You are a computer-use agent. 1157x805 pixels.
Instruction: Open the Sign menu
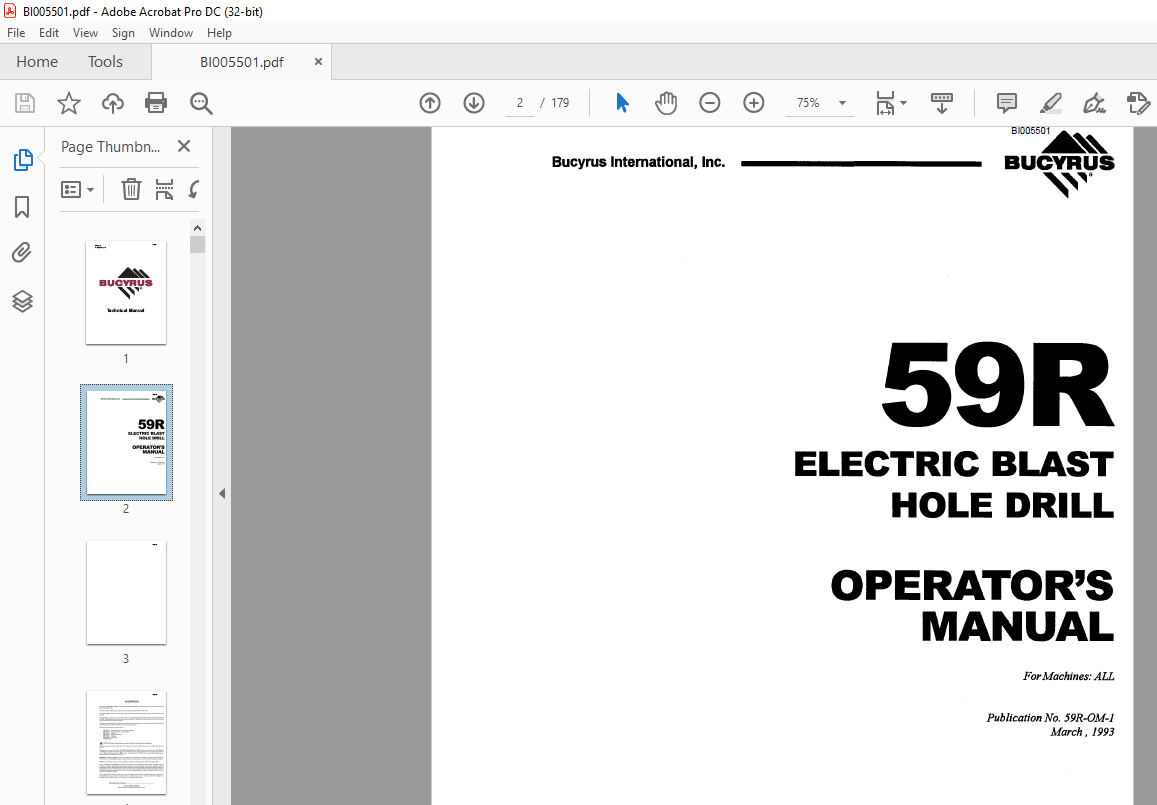[123, 33]
